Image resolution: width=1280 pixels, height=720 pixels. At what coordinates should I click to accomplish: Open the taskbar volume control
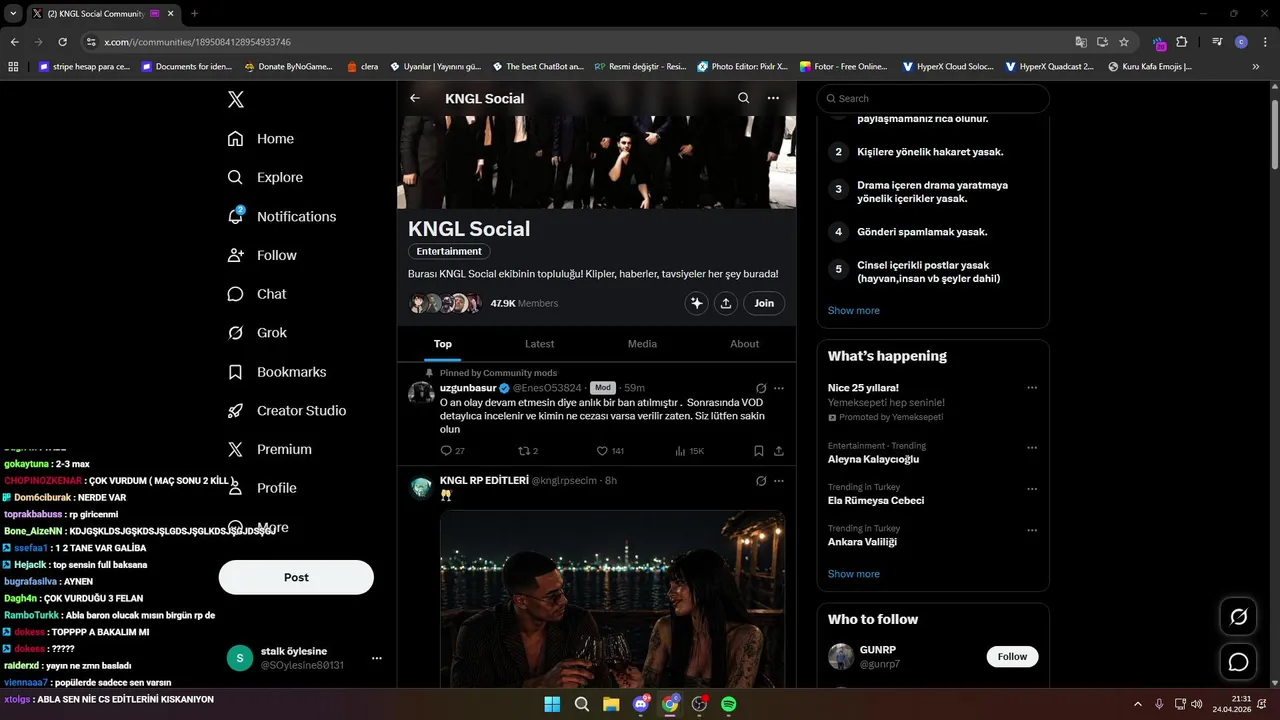pos(1197,704)
